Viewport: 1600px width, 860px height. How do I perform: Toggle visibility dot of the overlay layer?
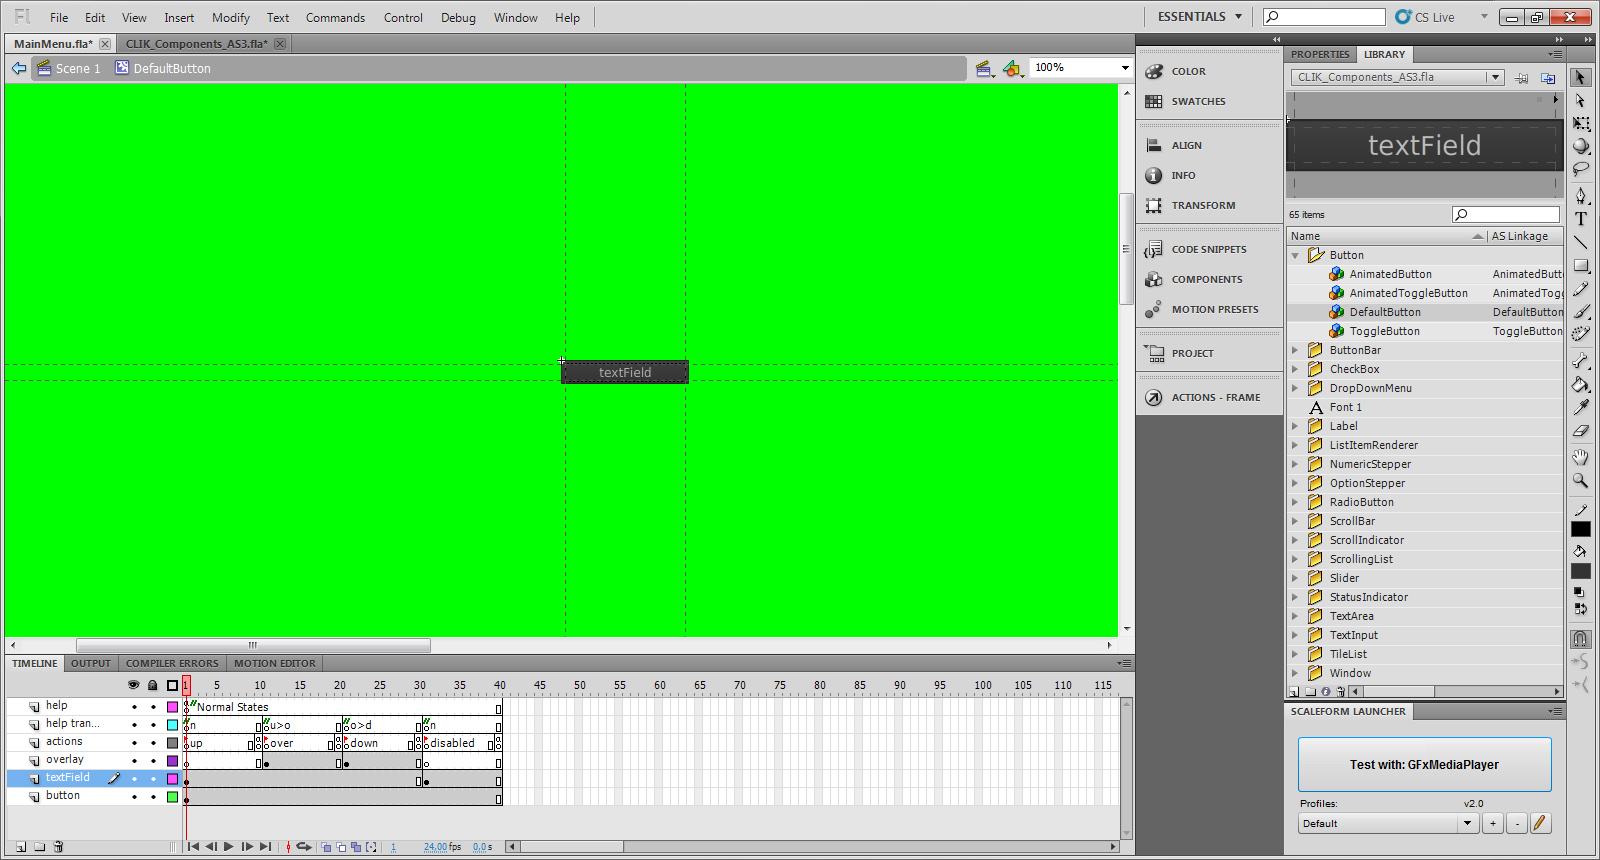134,761
